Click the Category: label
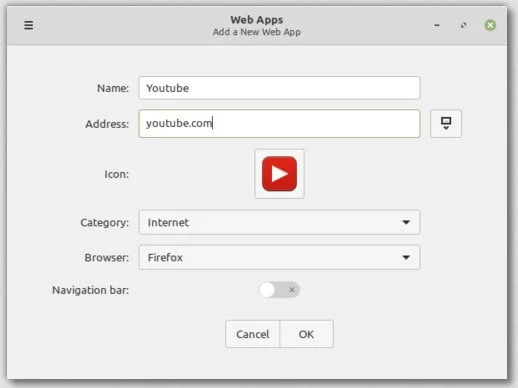Viewport: 518px width, 388px height. coord(104,223)
